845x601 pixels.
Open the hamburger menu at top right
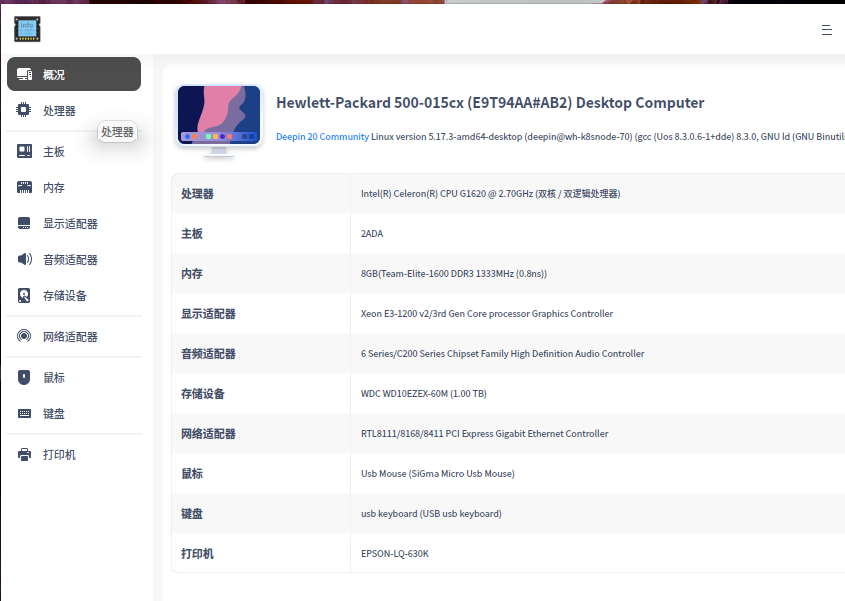827,30
